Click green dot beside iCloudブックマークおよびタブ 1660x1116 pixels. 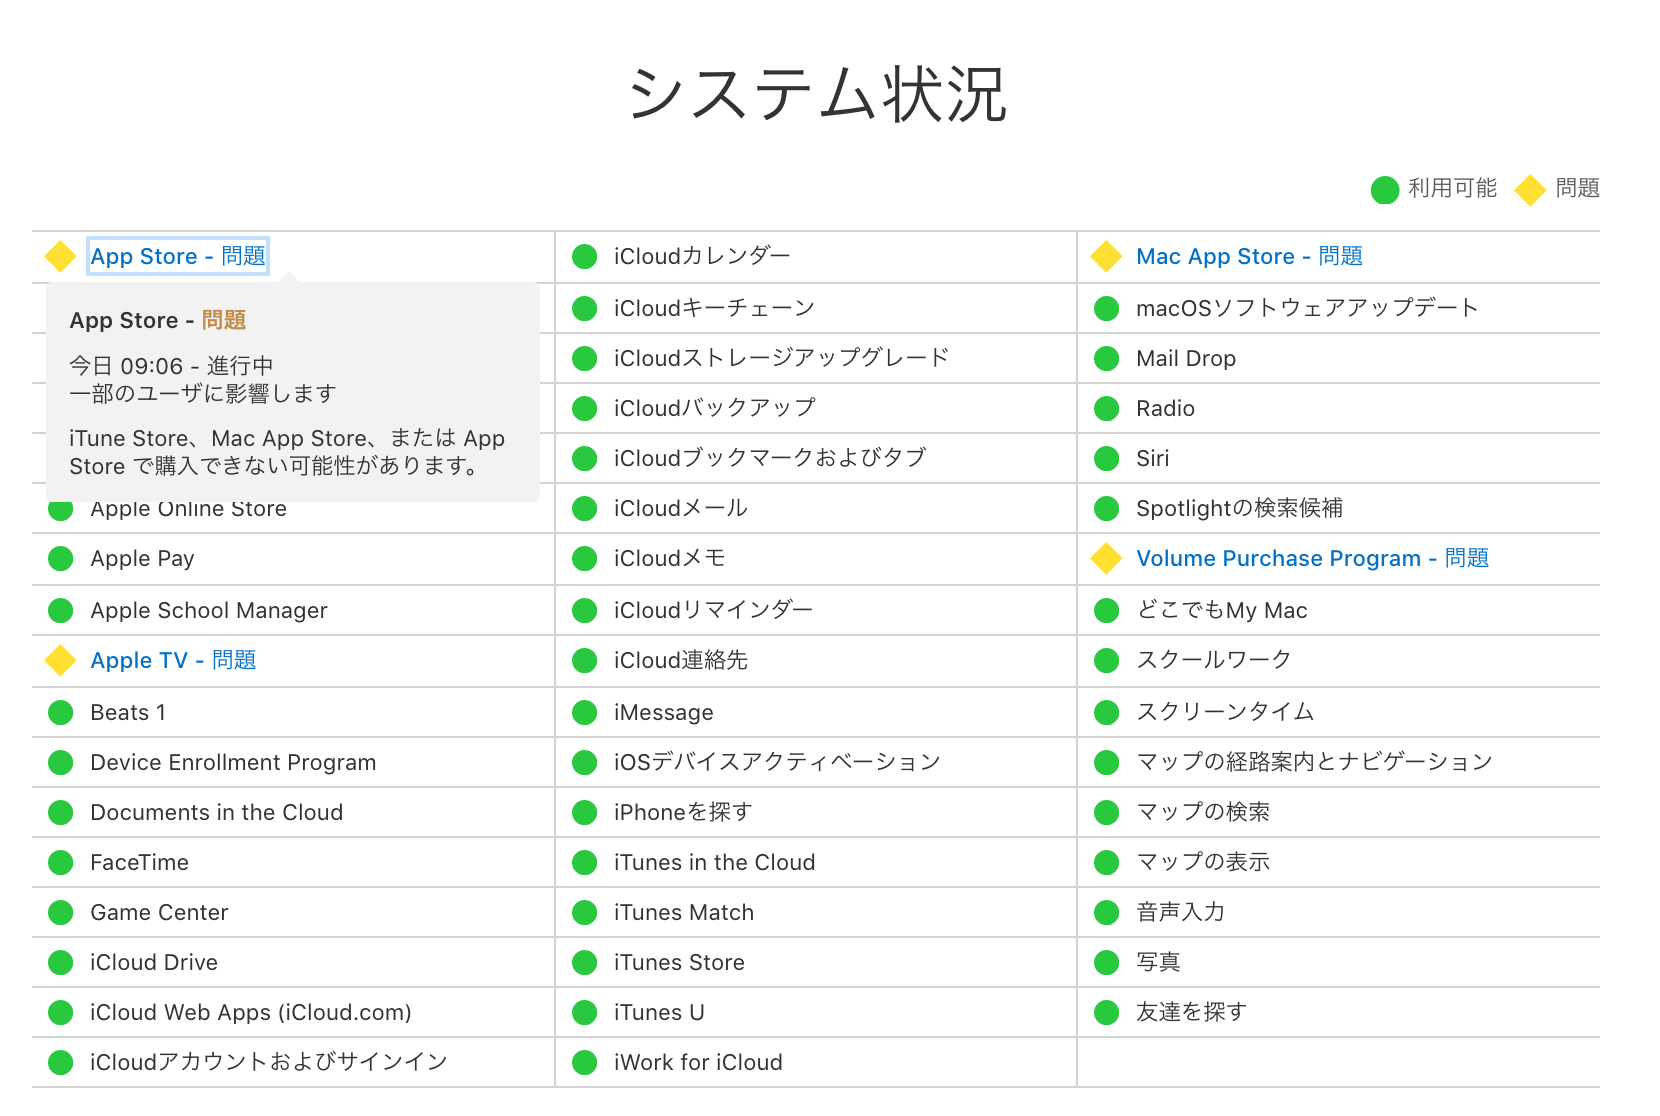click(585, 459)
